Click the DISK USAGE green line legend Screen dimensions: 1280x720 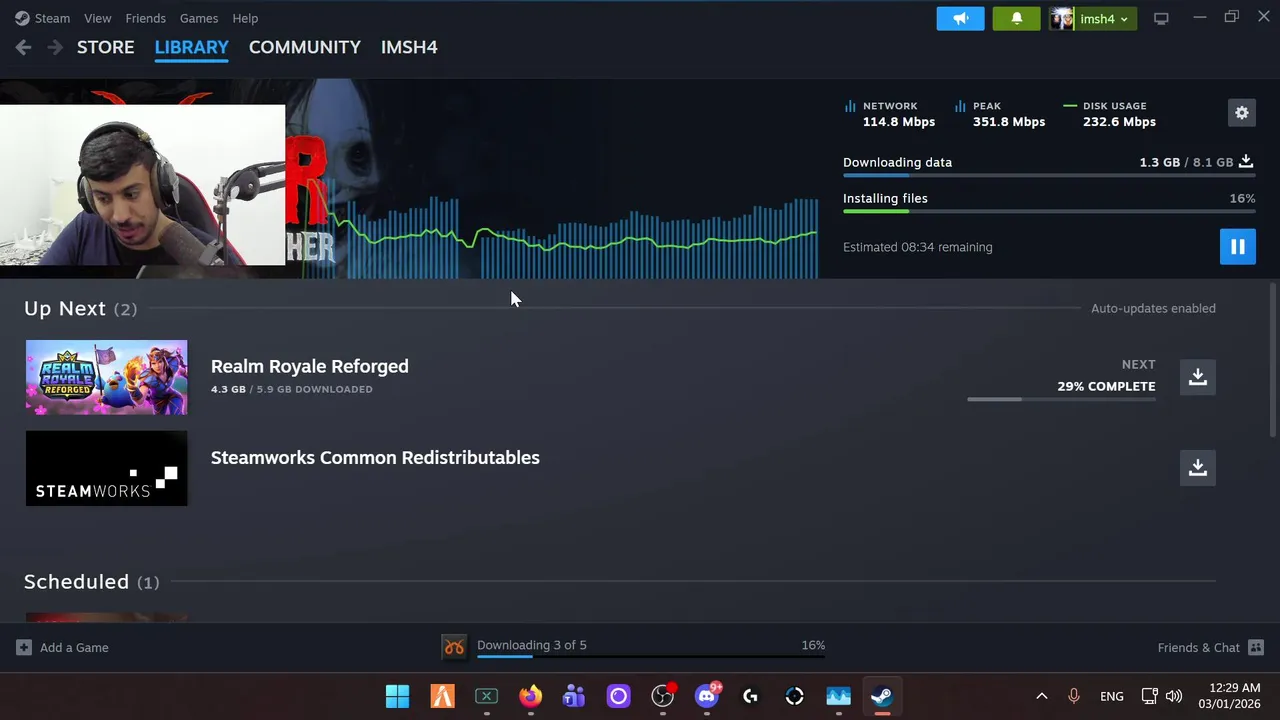point(1070,106)
